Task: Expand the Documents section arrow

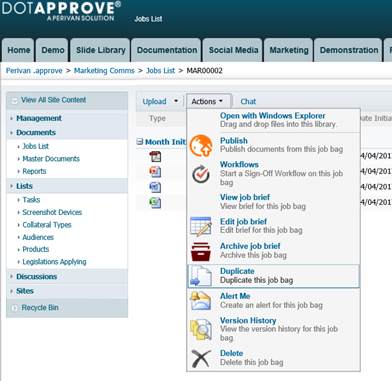Action: point(12,133)
